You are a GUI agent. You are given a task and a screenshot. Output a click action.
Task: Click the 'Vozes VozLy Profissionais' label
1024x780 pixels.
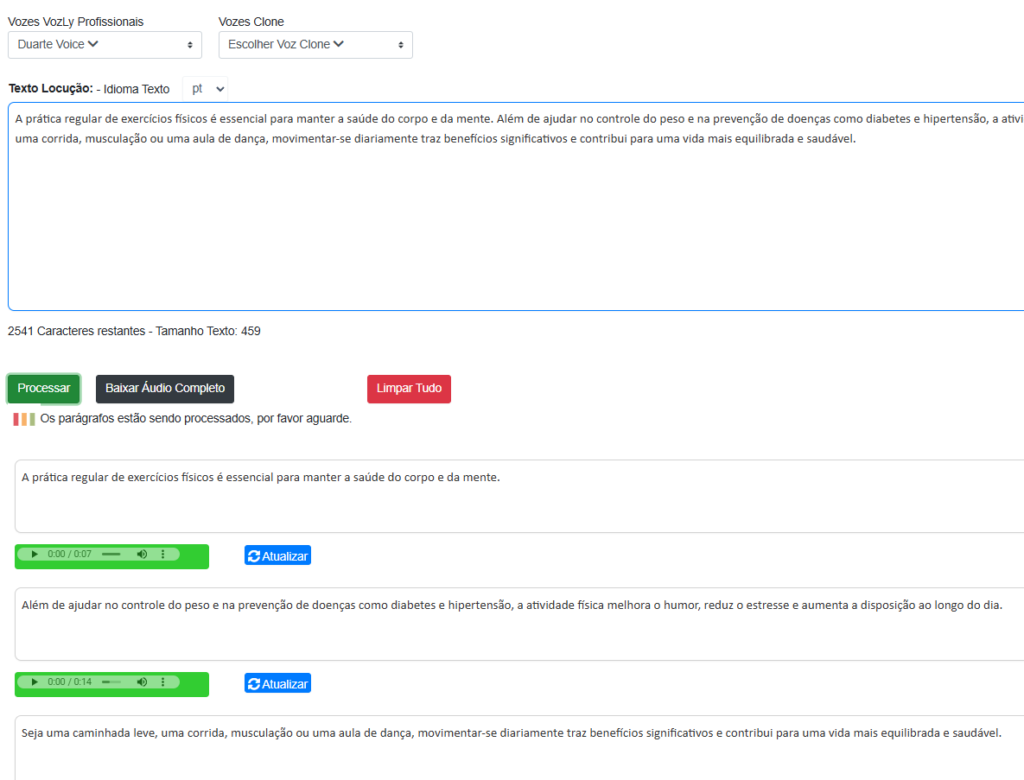point(76,22)
